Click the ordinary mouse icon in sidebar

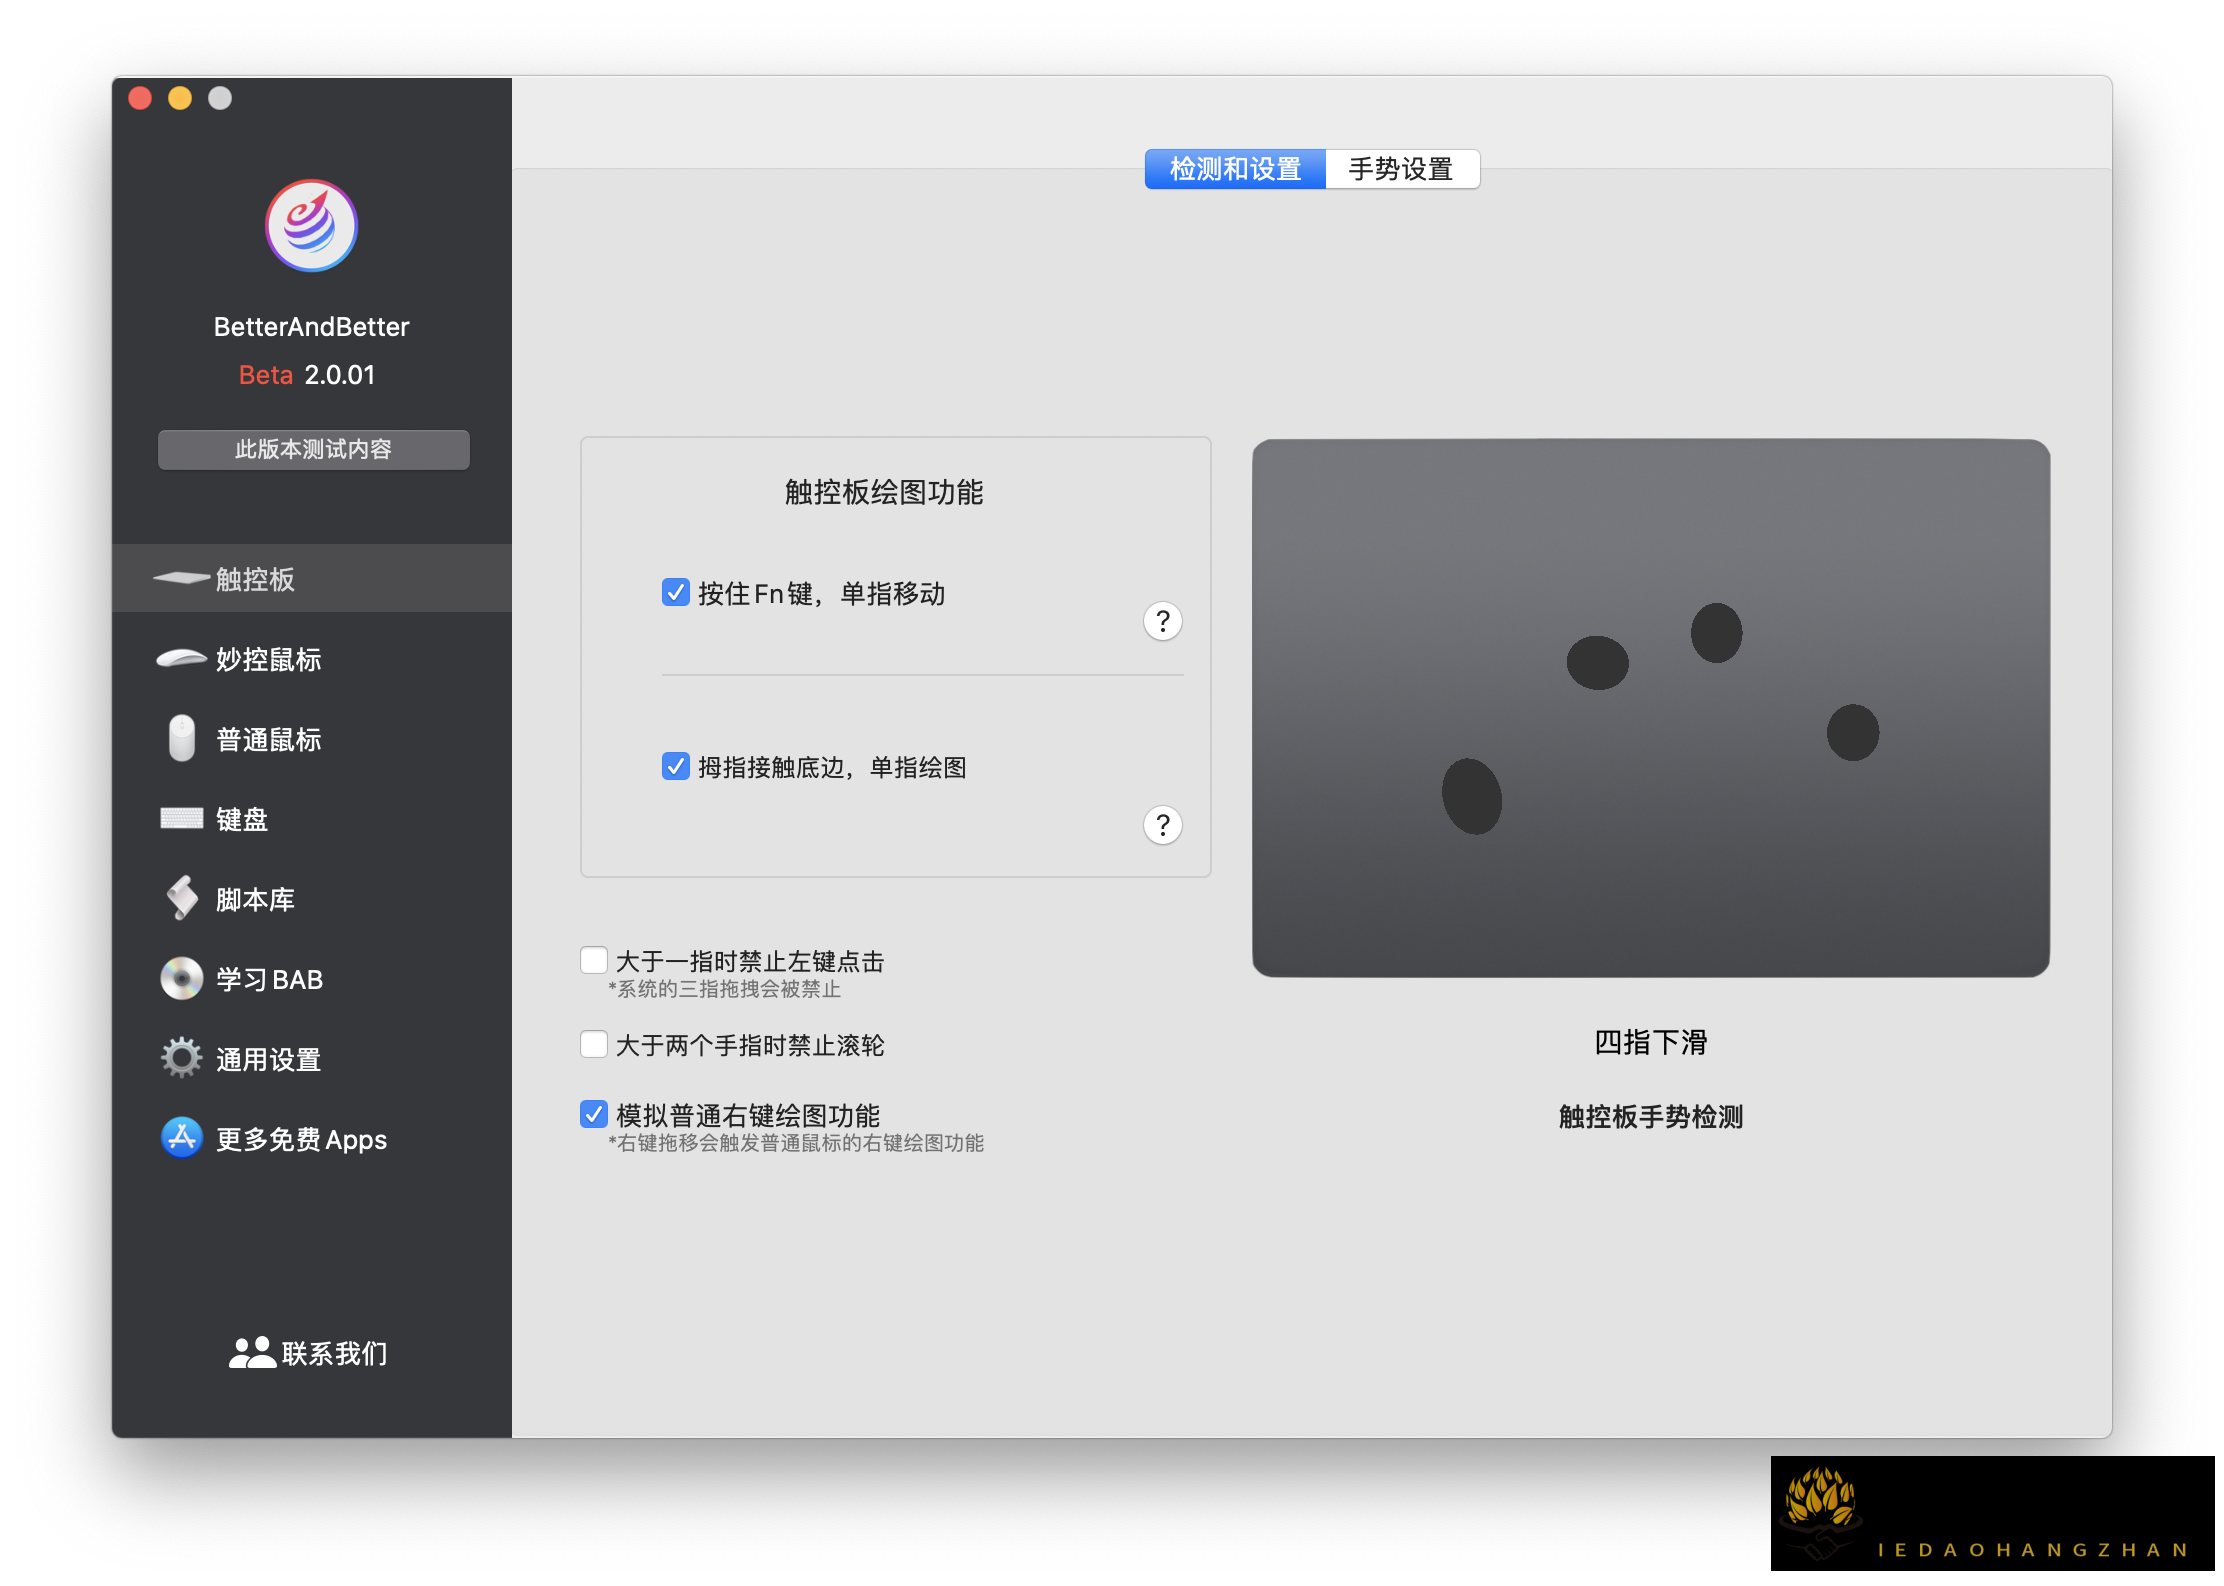pyautogui.click(x=181, y=738)
